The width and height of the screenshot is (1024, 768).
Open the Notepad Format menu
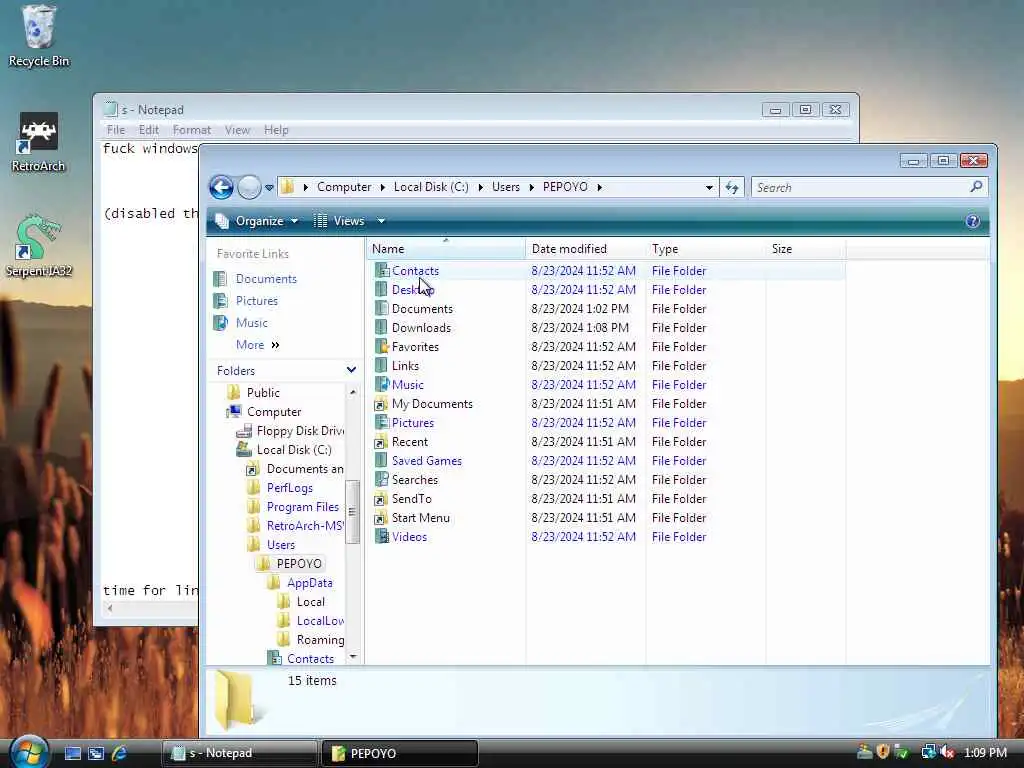pos(191,130)
